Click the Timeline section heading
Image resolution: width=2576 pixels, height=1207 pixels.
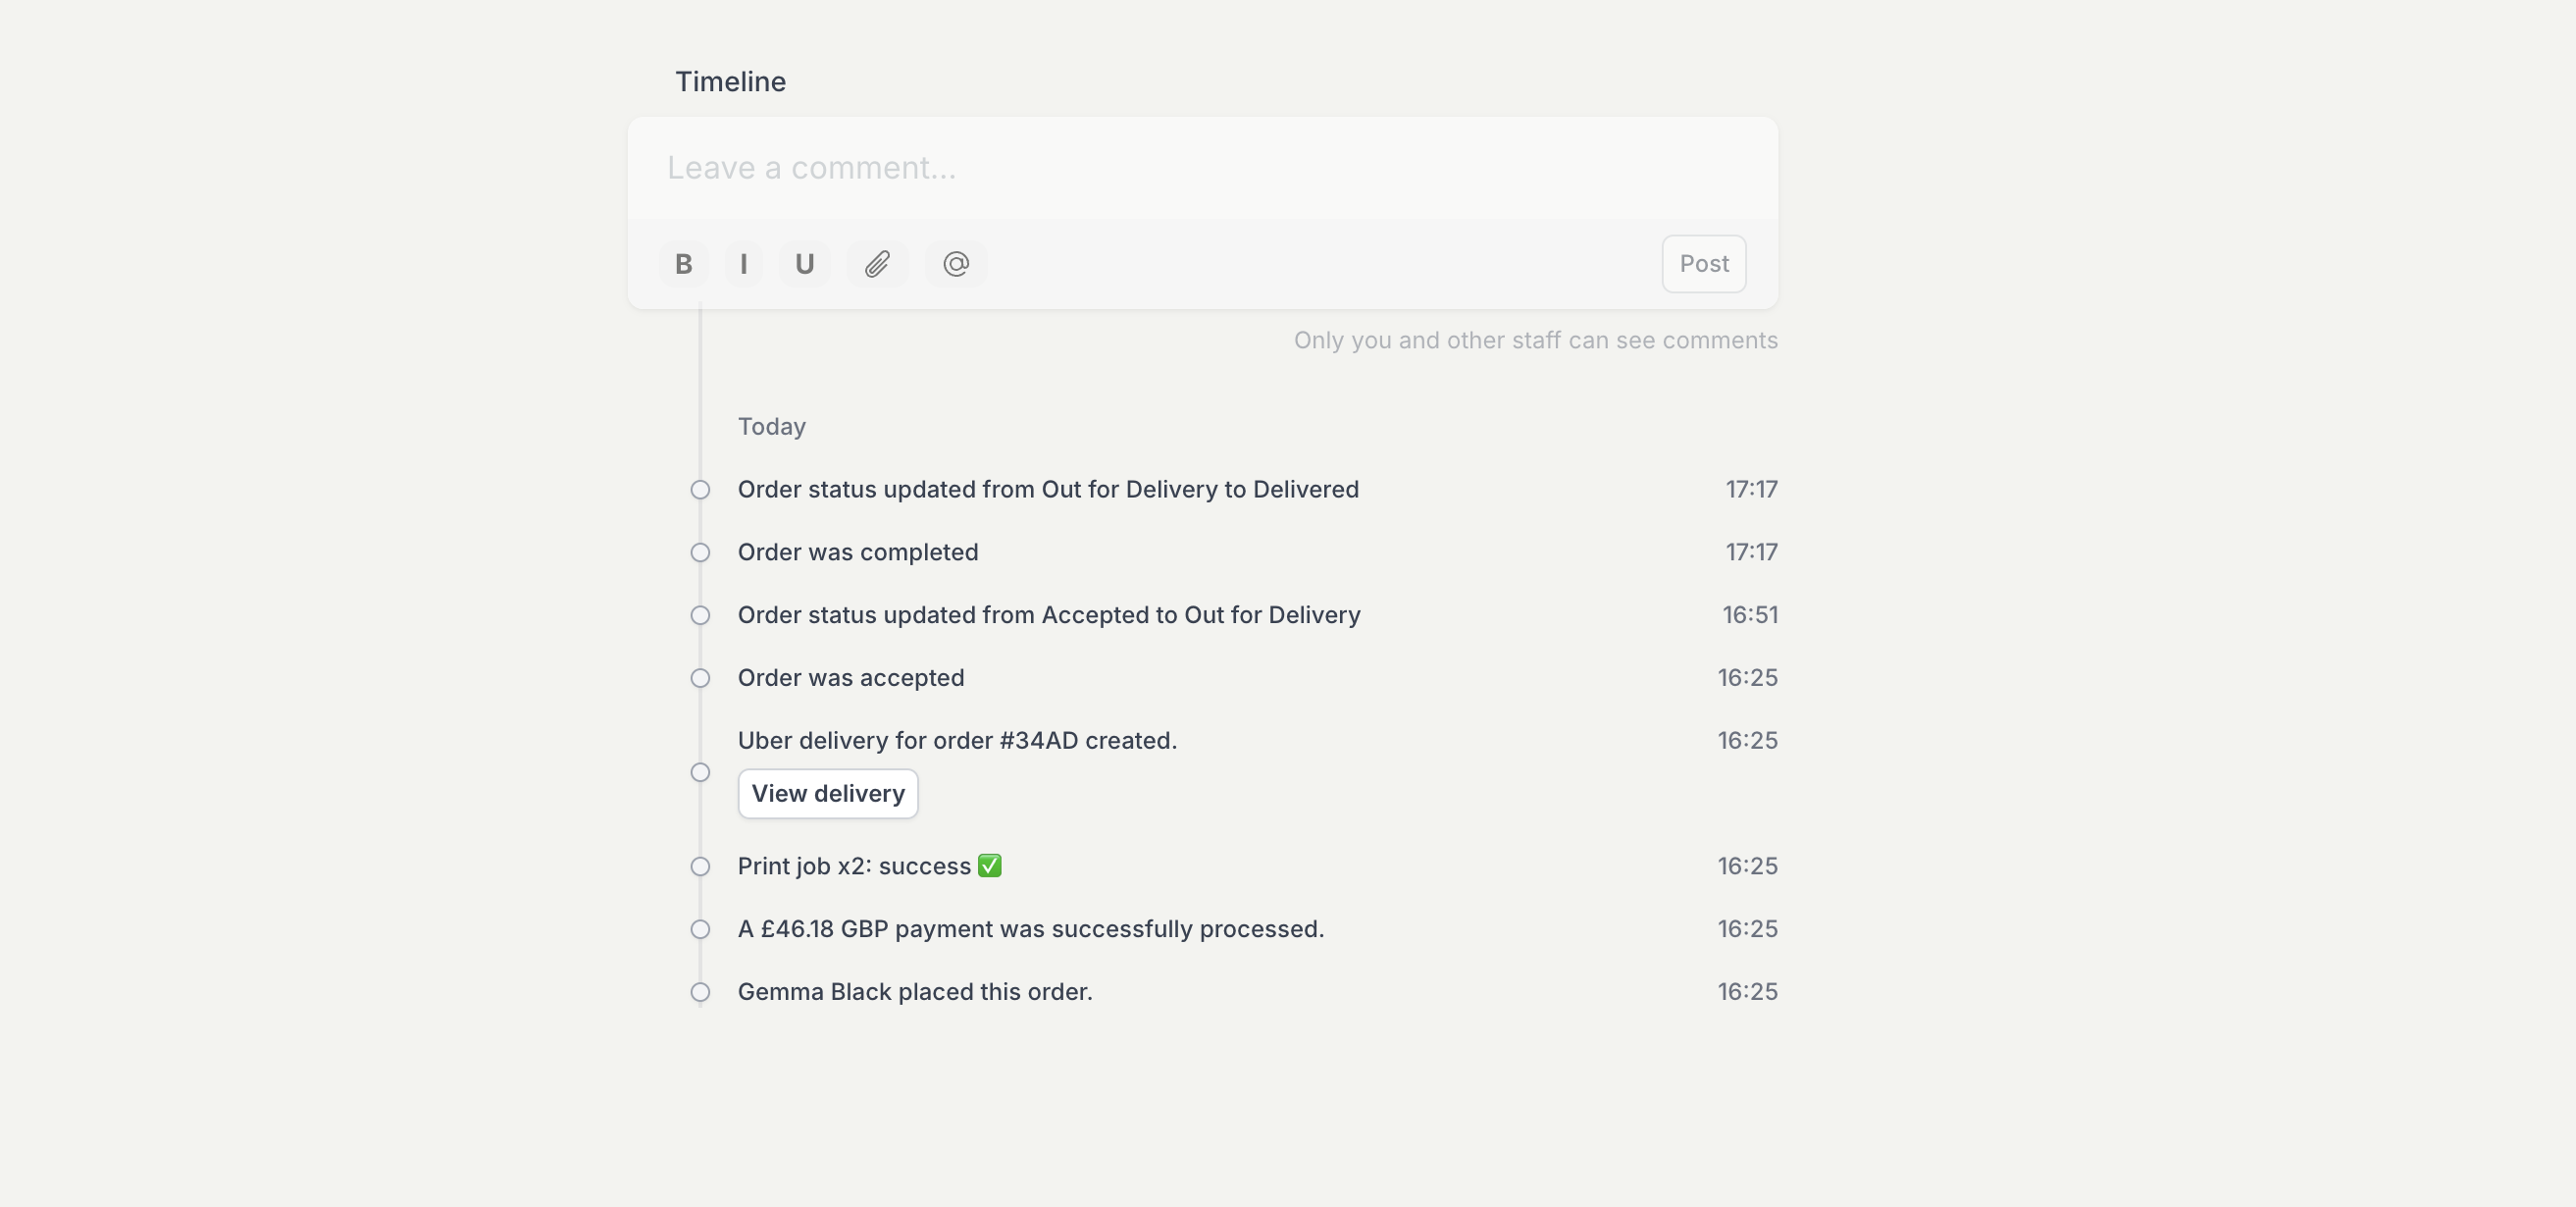[730, 82]
